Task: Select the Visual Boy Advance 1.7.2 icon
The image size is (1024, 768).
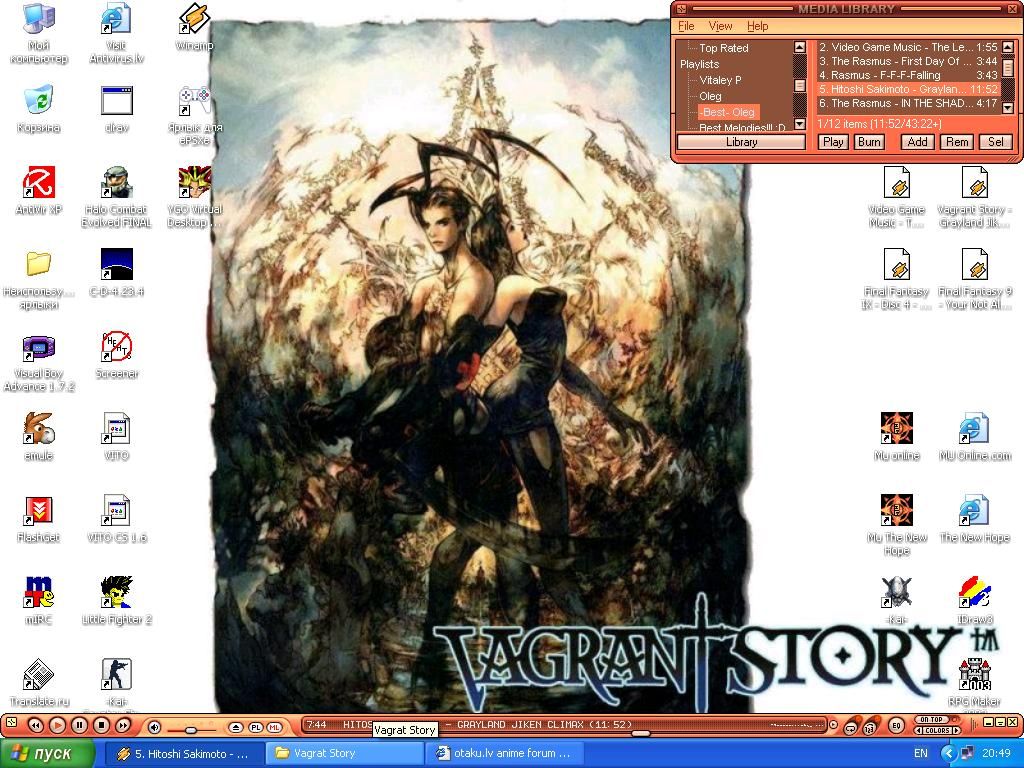Action: pos(39,362)
